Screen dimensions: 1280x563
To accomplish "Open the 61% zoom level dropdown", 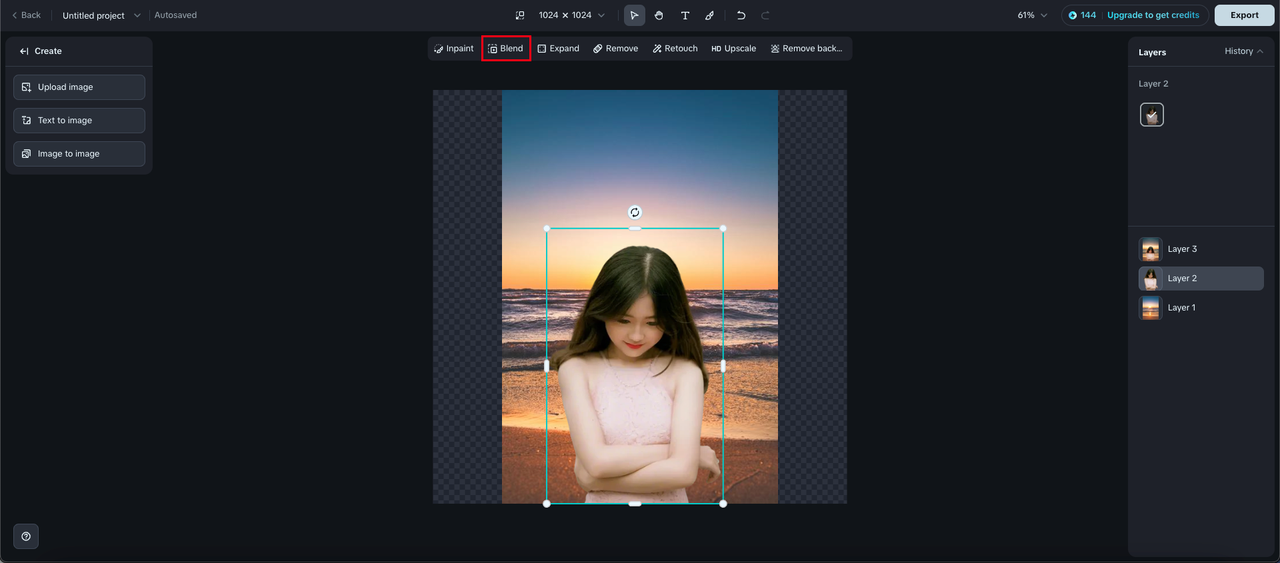I will [x=1032, y=15].
